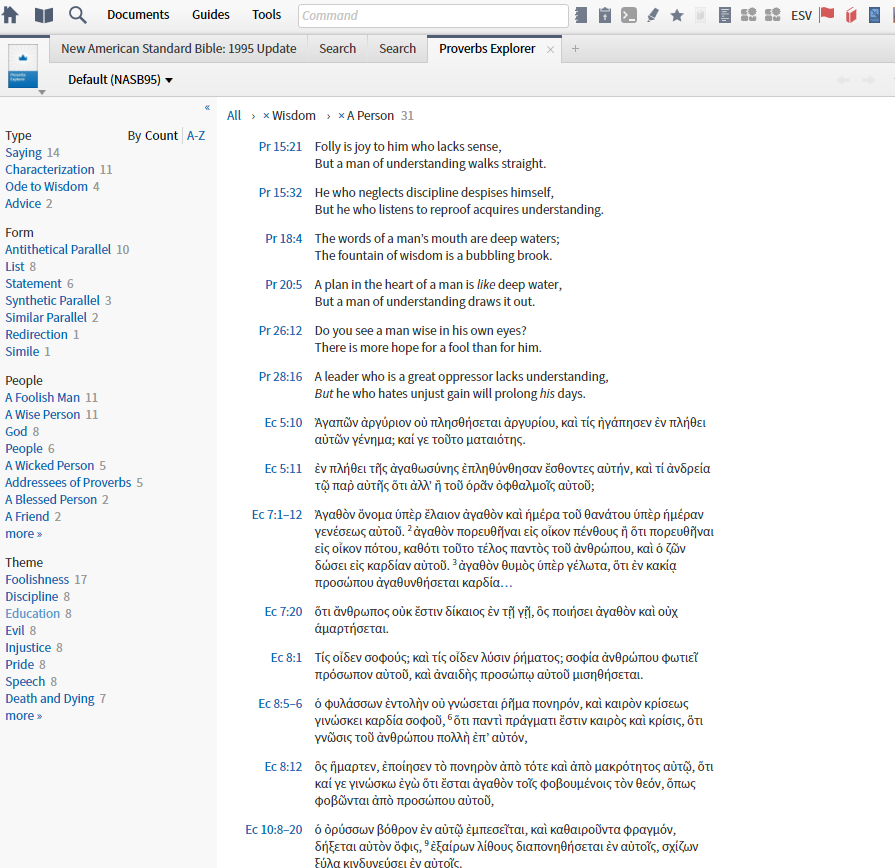The height and width of the screenshot is (868, 895).
Task: Open the Library book icon
Action: coord(44,15)
